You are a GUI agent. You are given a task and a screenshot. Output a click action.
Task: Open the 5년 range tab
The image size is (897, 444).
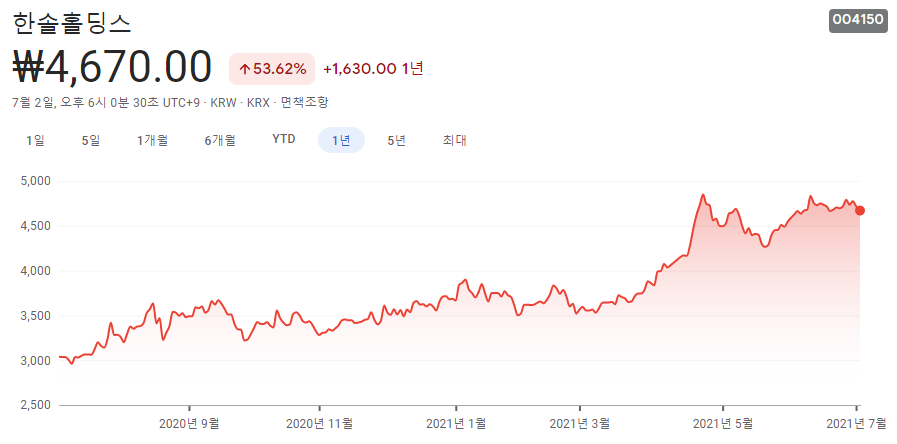[x=396, y=140]
